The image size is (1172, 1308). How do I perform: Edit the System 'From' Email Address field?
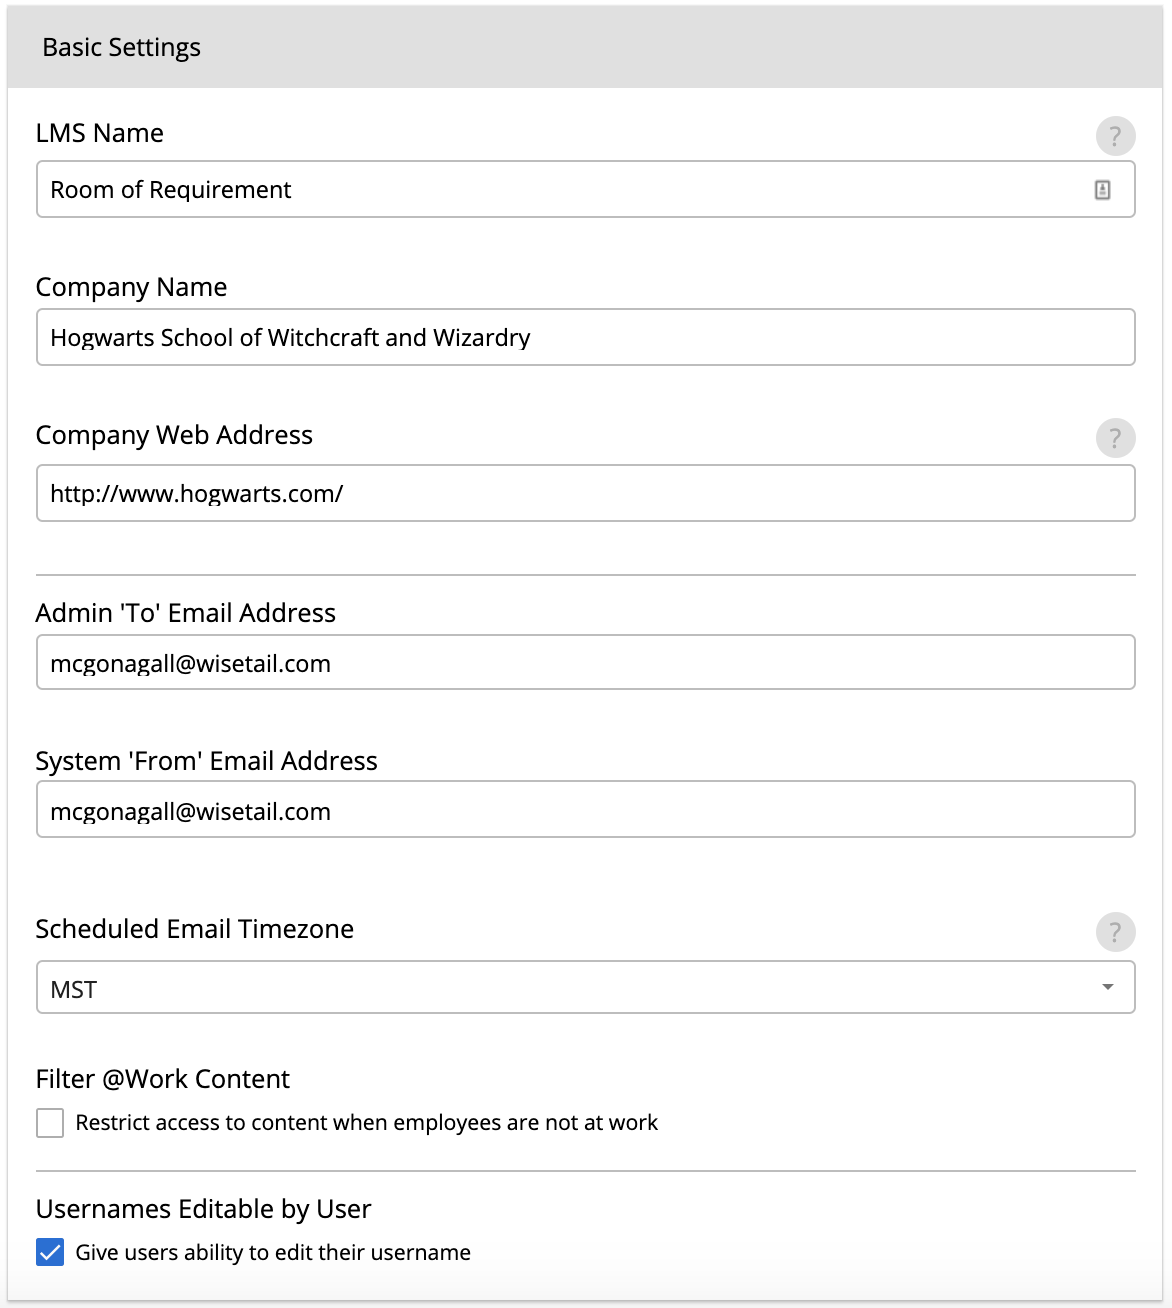pyautogui.click(x=586, y=809)
